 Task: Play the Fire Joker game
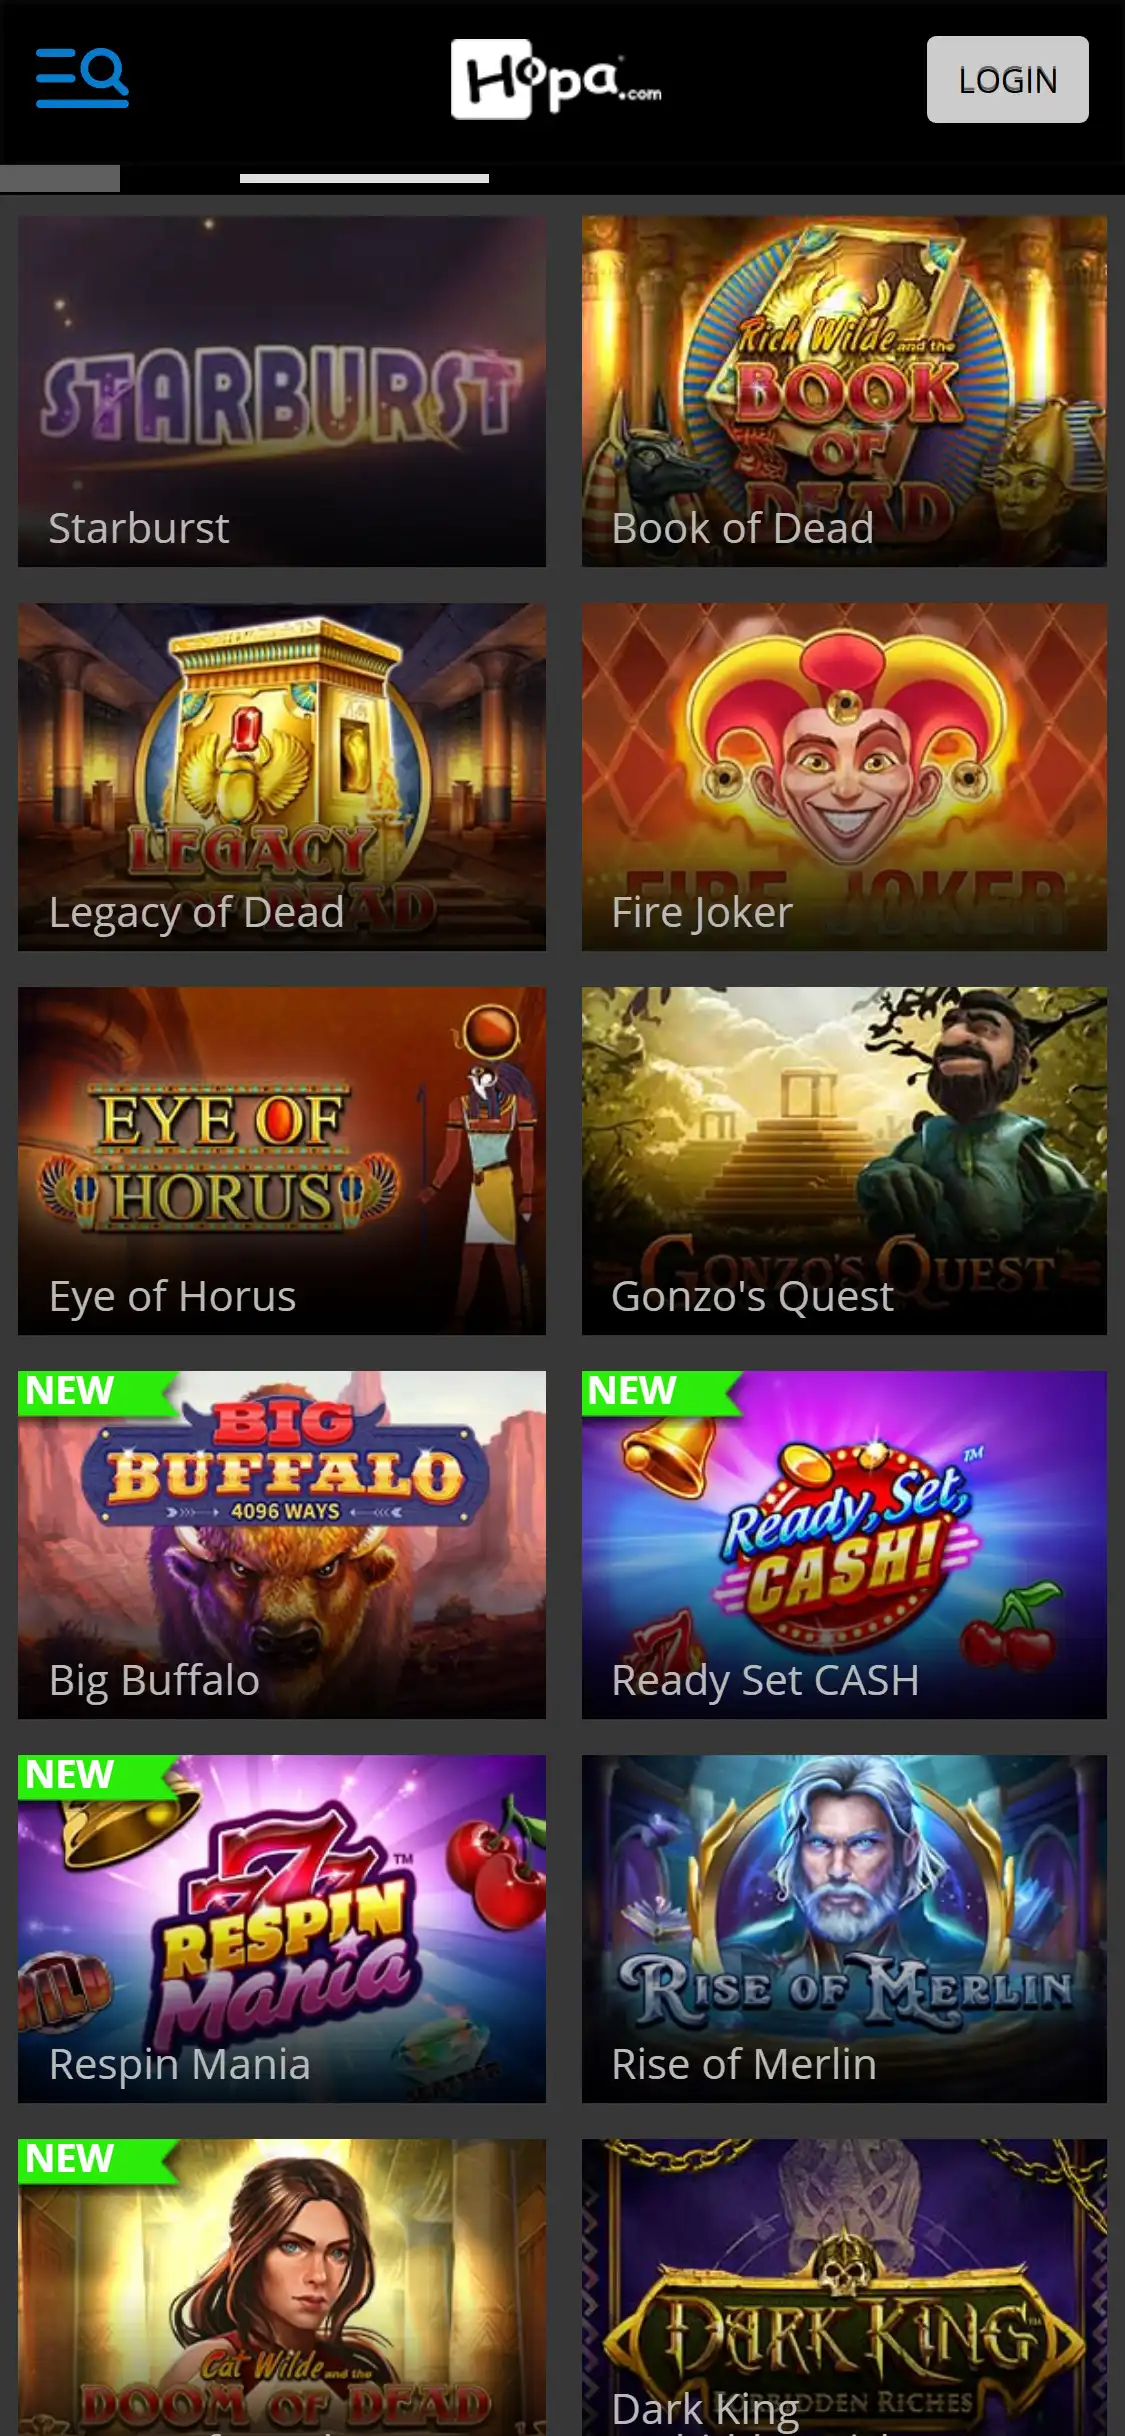(844, 776)
